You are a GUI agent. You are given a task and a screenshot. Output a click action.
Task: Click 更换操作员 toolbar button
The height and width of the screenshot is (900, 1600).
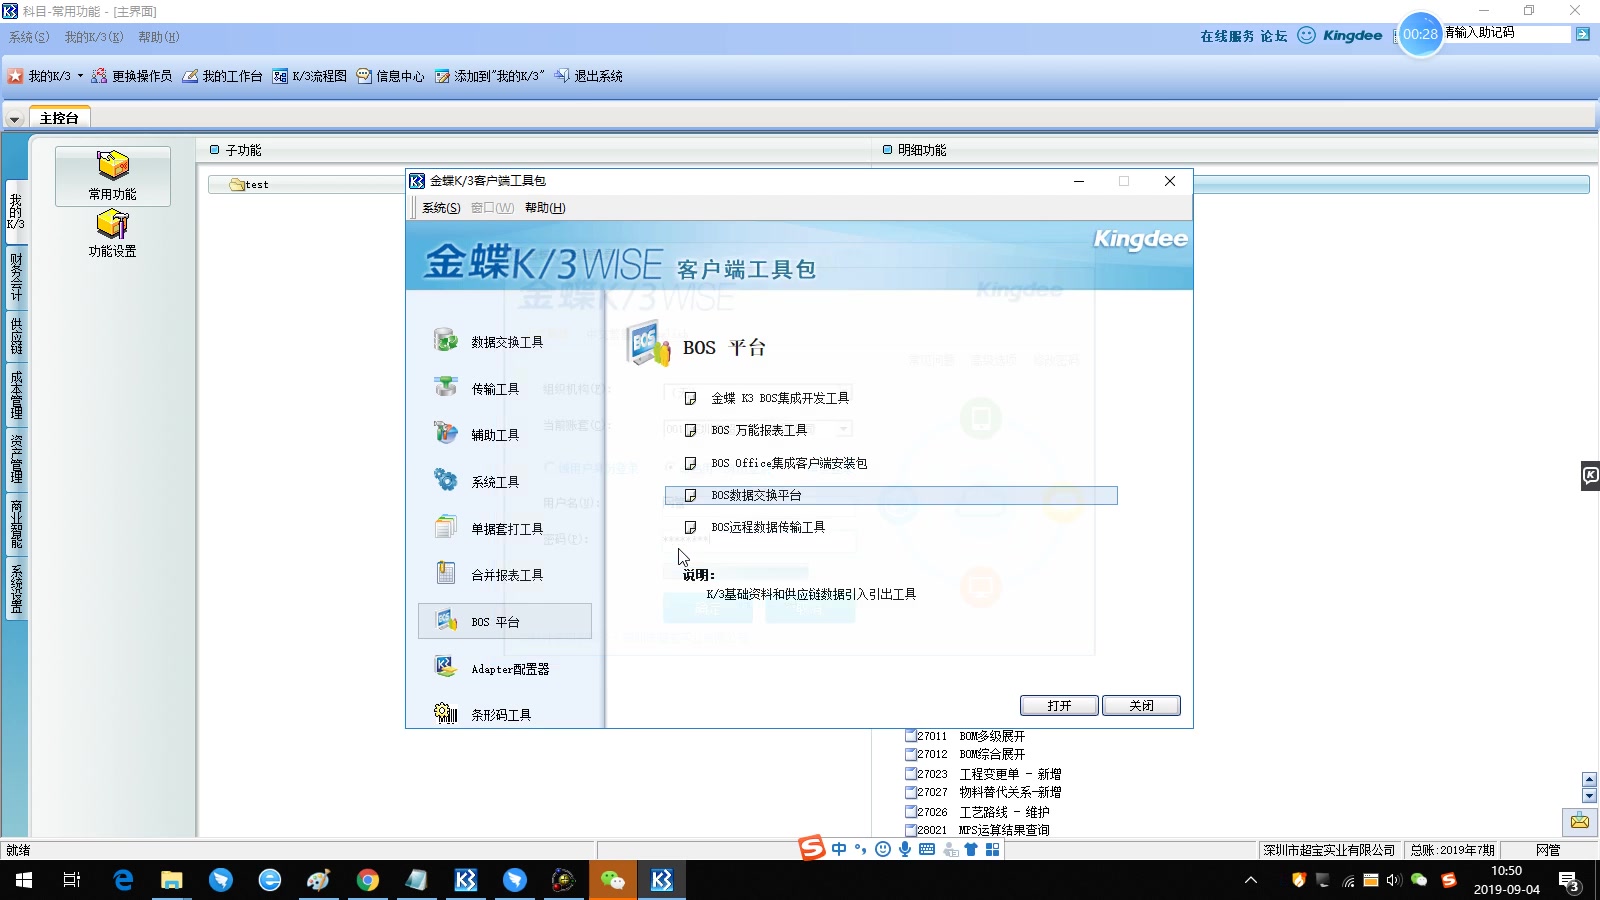coord(132,76)
